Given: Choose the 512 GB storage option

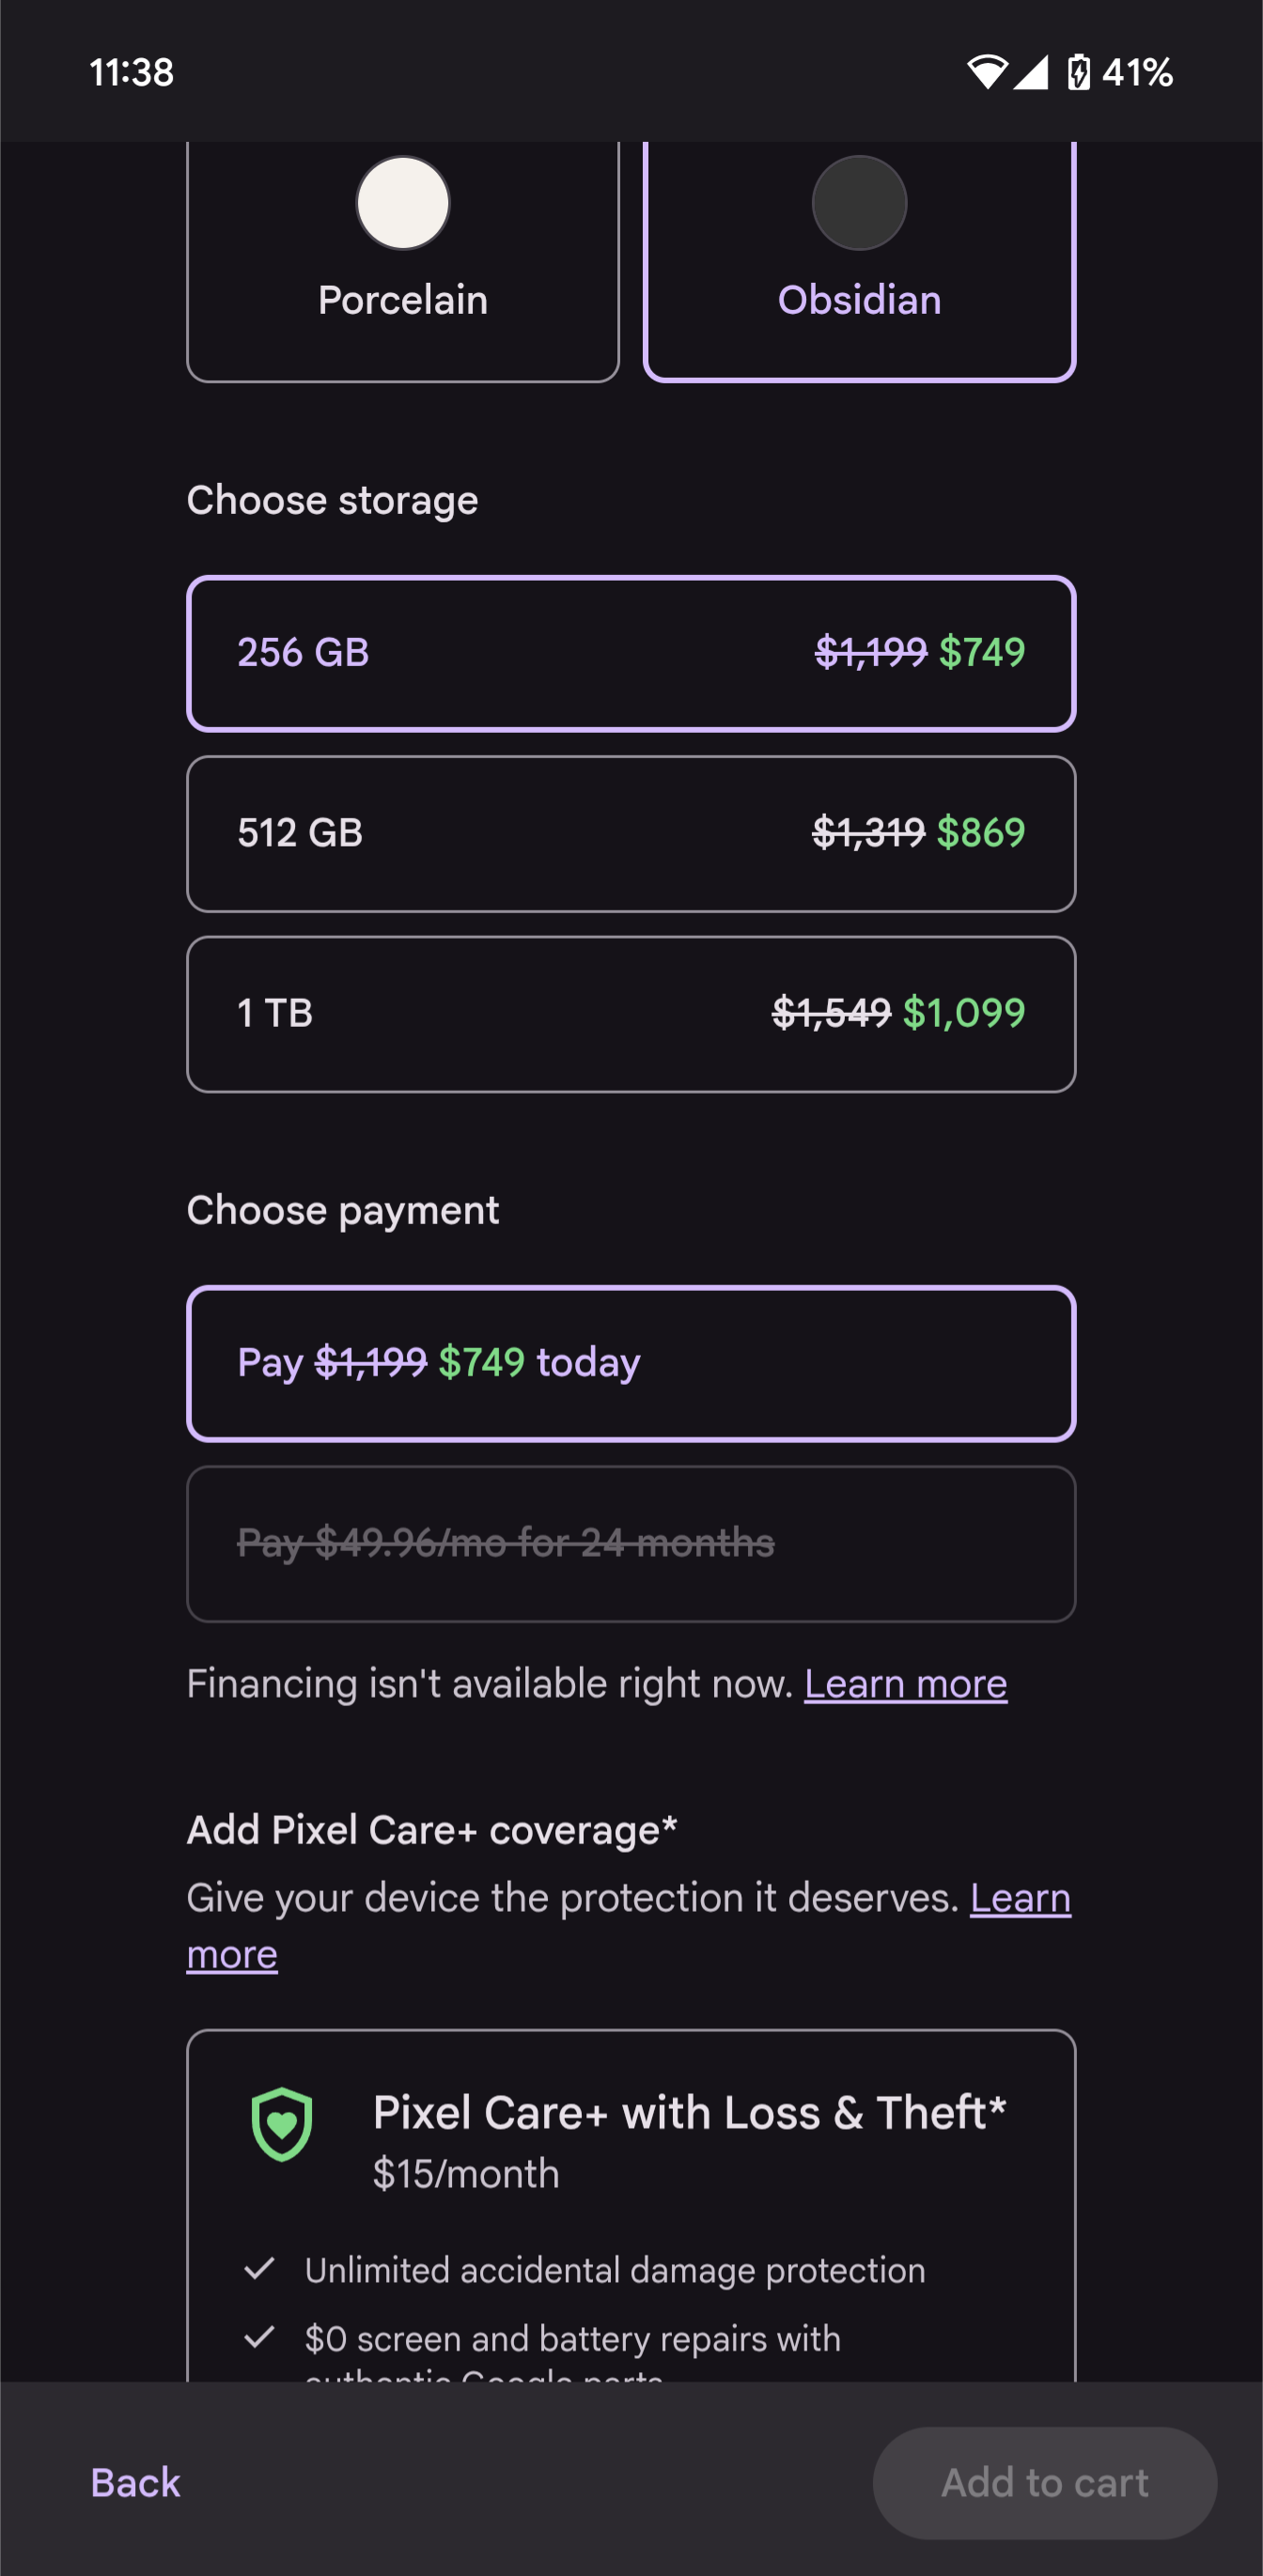Looking at the screenshot, I should coord(631,833).
